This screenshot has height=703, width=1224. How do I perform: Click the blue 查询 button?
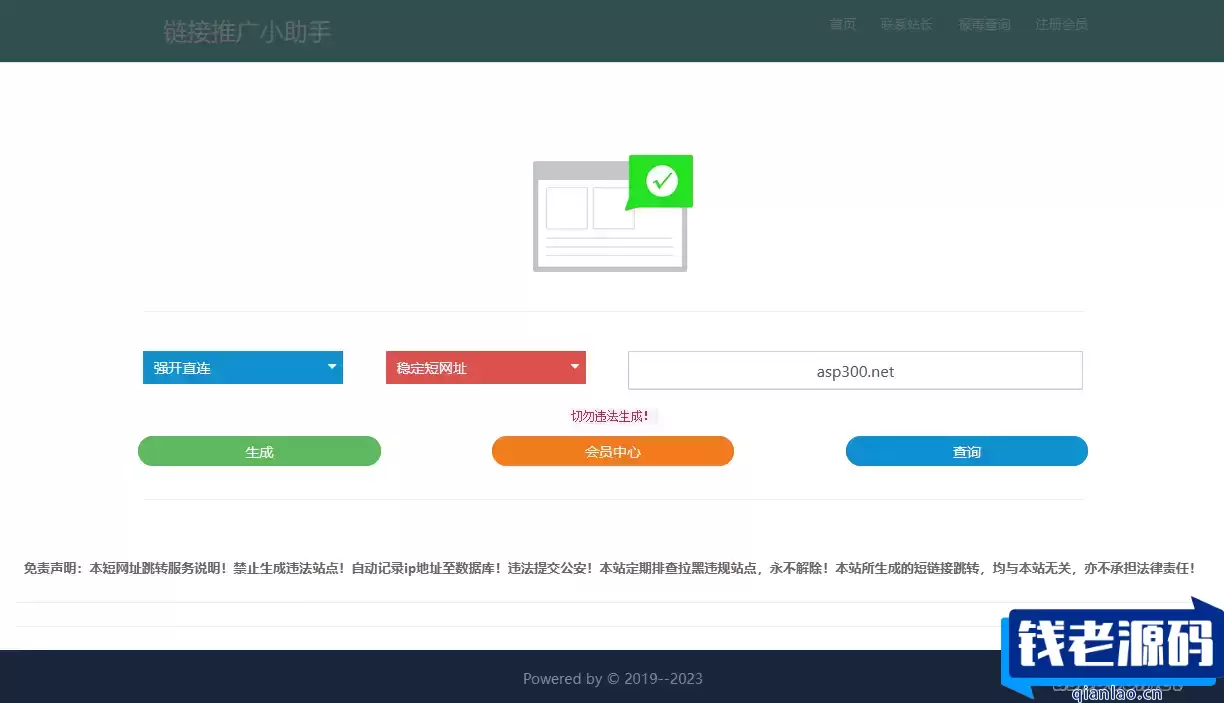coord(967,451)
